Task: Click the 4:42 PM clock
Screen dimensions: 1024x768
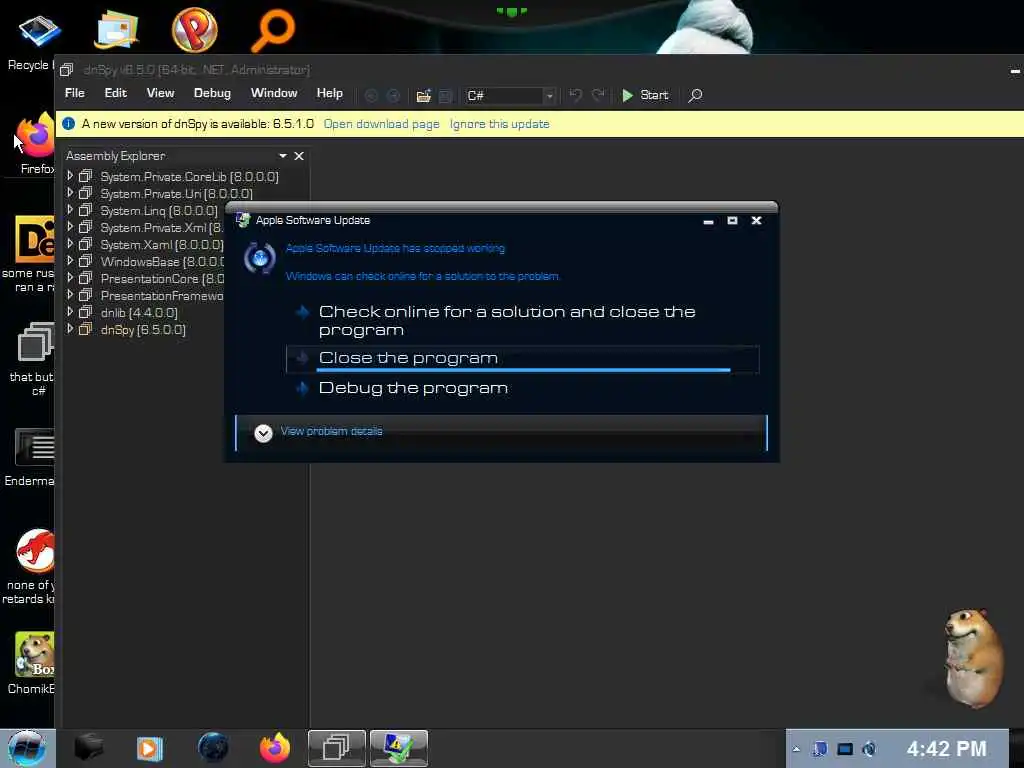Action: pyautogui.click(x=946, y=749)
